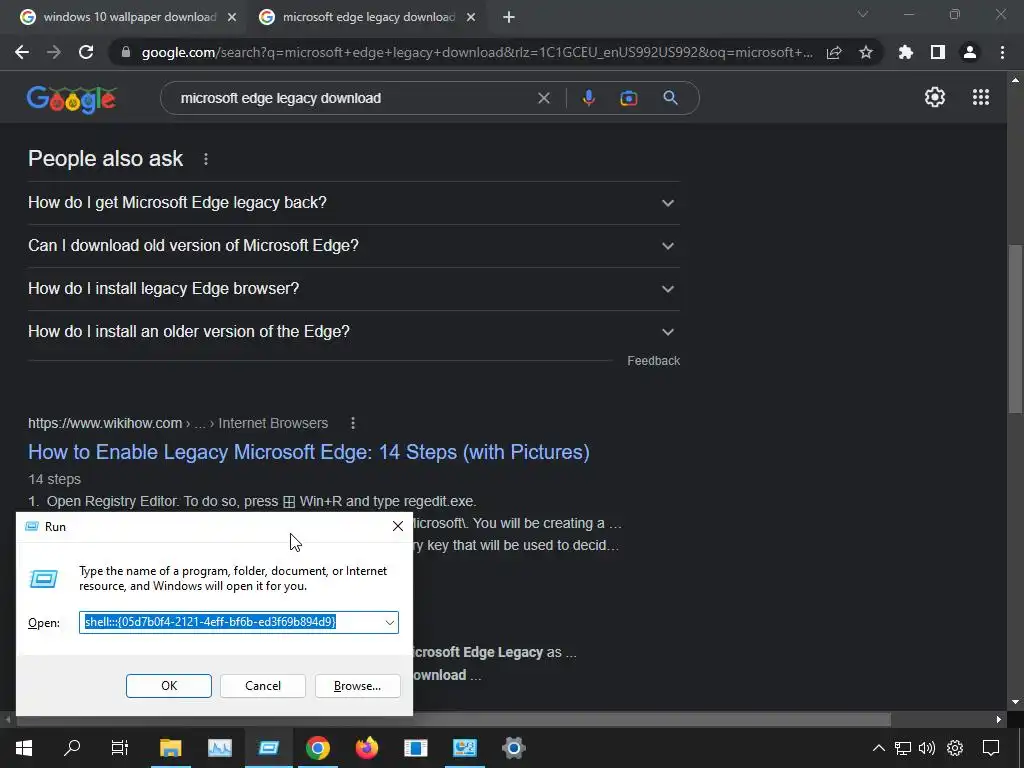The height and width of the screenshot is (768, 1024).
Task: Clear the Google search box text
Action: pyautogui.click(x=543, y=98)
